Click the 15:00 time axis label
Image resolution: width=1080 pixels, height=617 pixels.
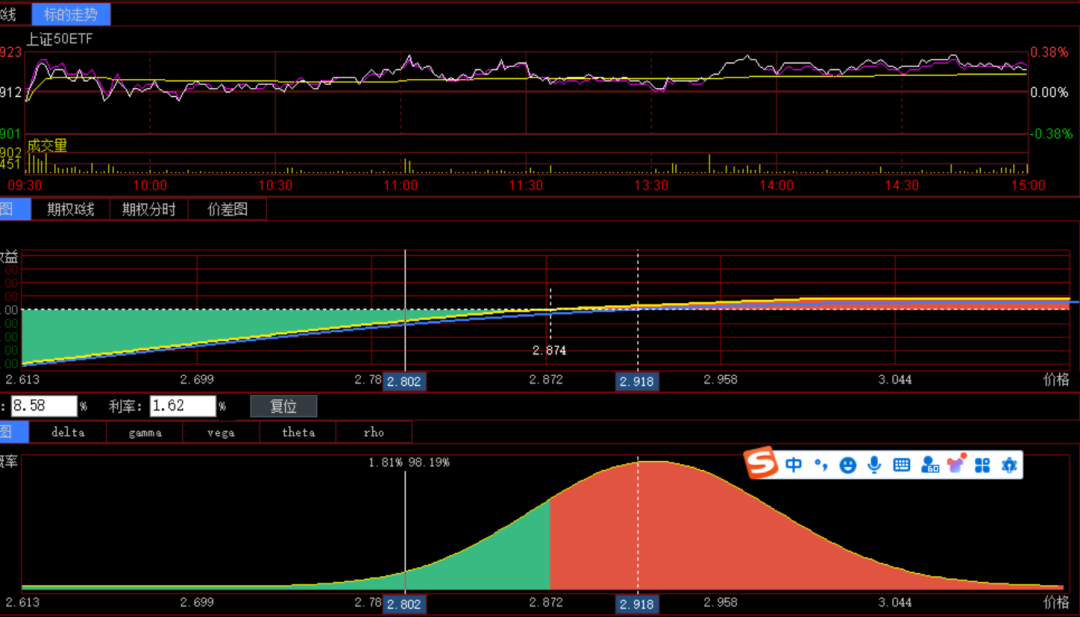[1028, 185]
